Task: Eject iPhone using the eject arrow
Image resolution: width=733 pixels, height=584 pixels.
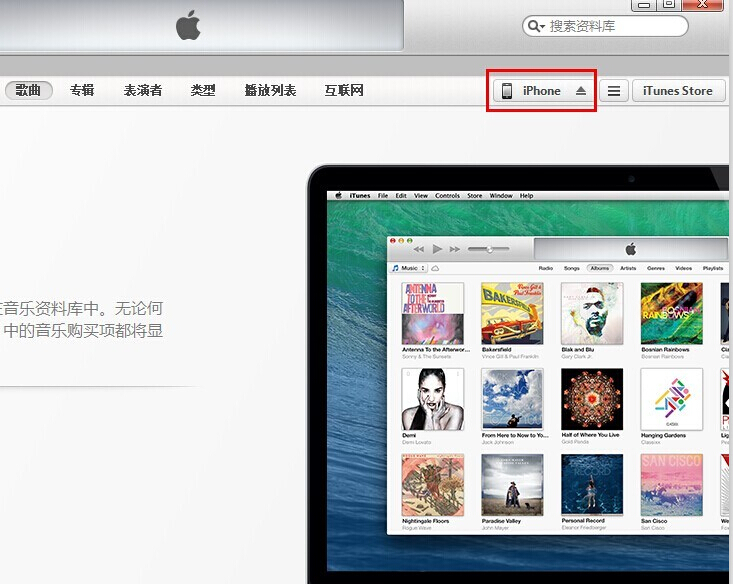Action: pos(581,90)
